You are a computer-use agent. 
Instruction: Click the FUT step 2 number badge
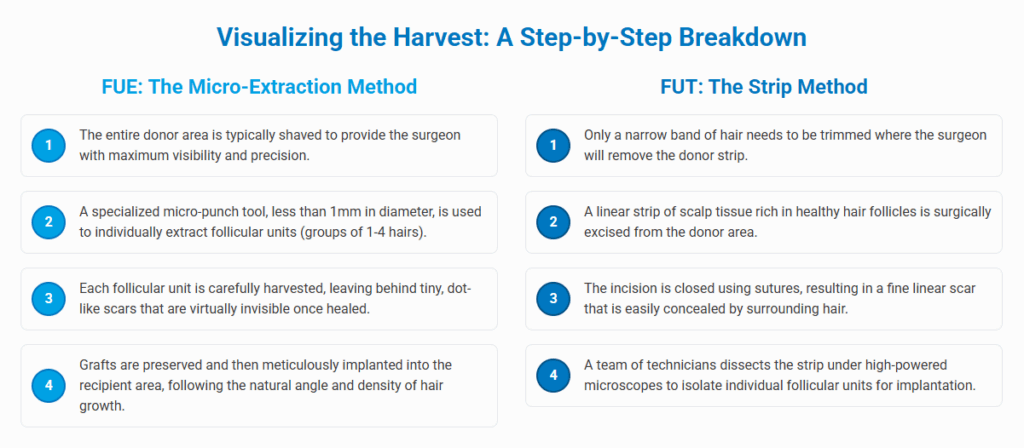[x=552, y=222]
